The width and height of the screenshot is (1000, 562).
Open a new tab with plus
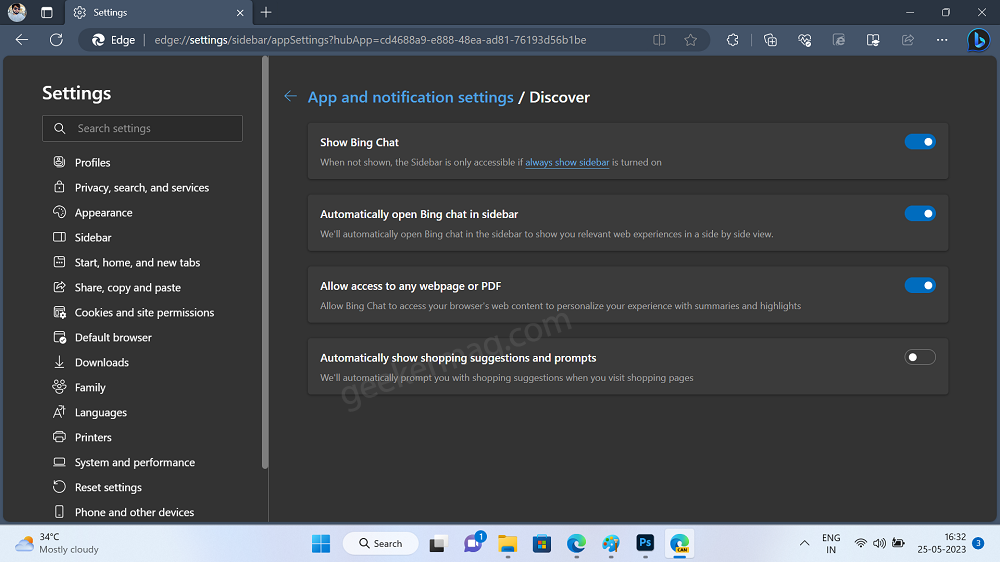coord(266,12)
